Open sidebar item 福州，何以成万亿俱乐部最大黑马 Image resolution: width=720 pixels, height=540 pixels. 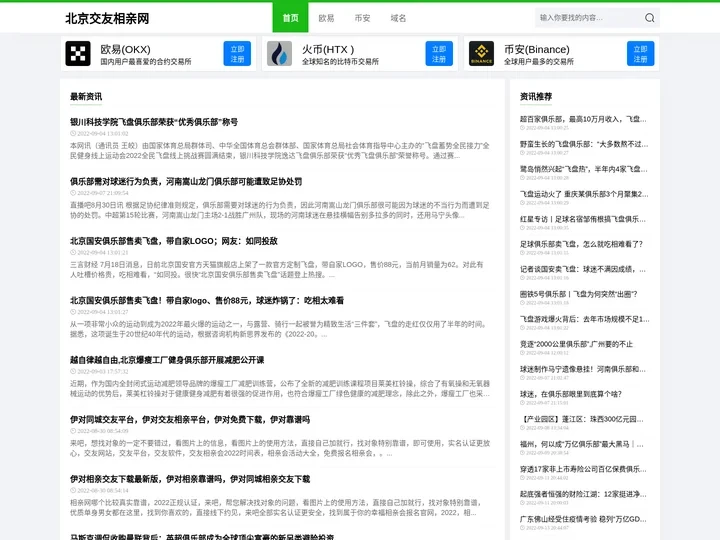[x=581, y=444]
